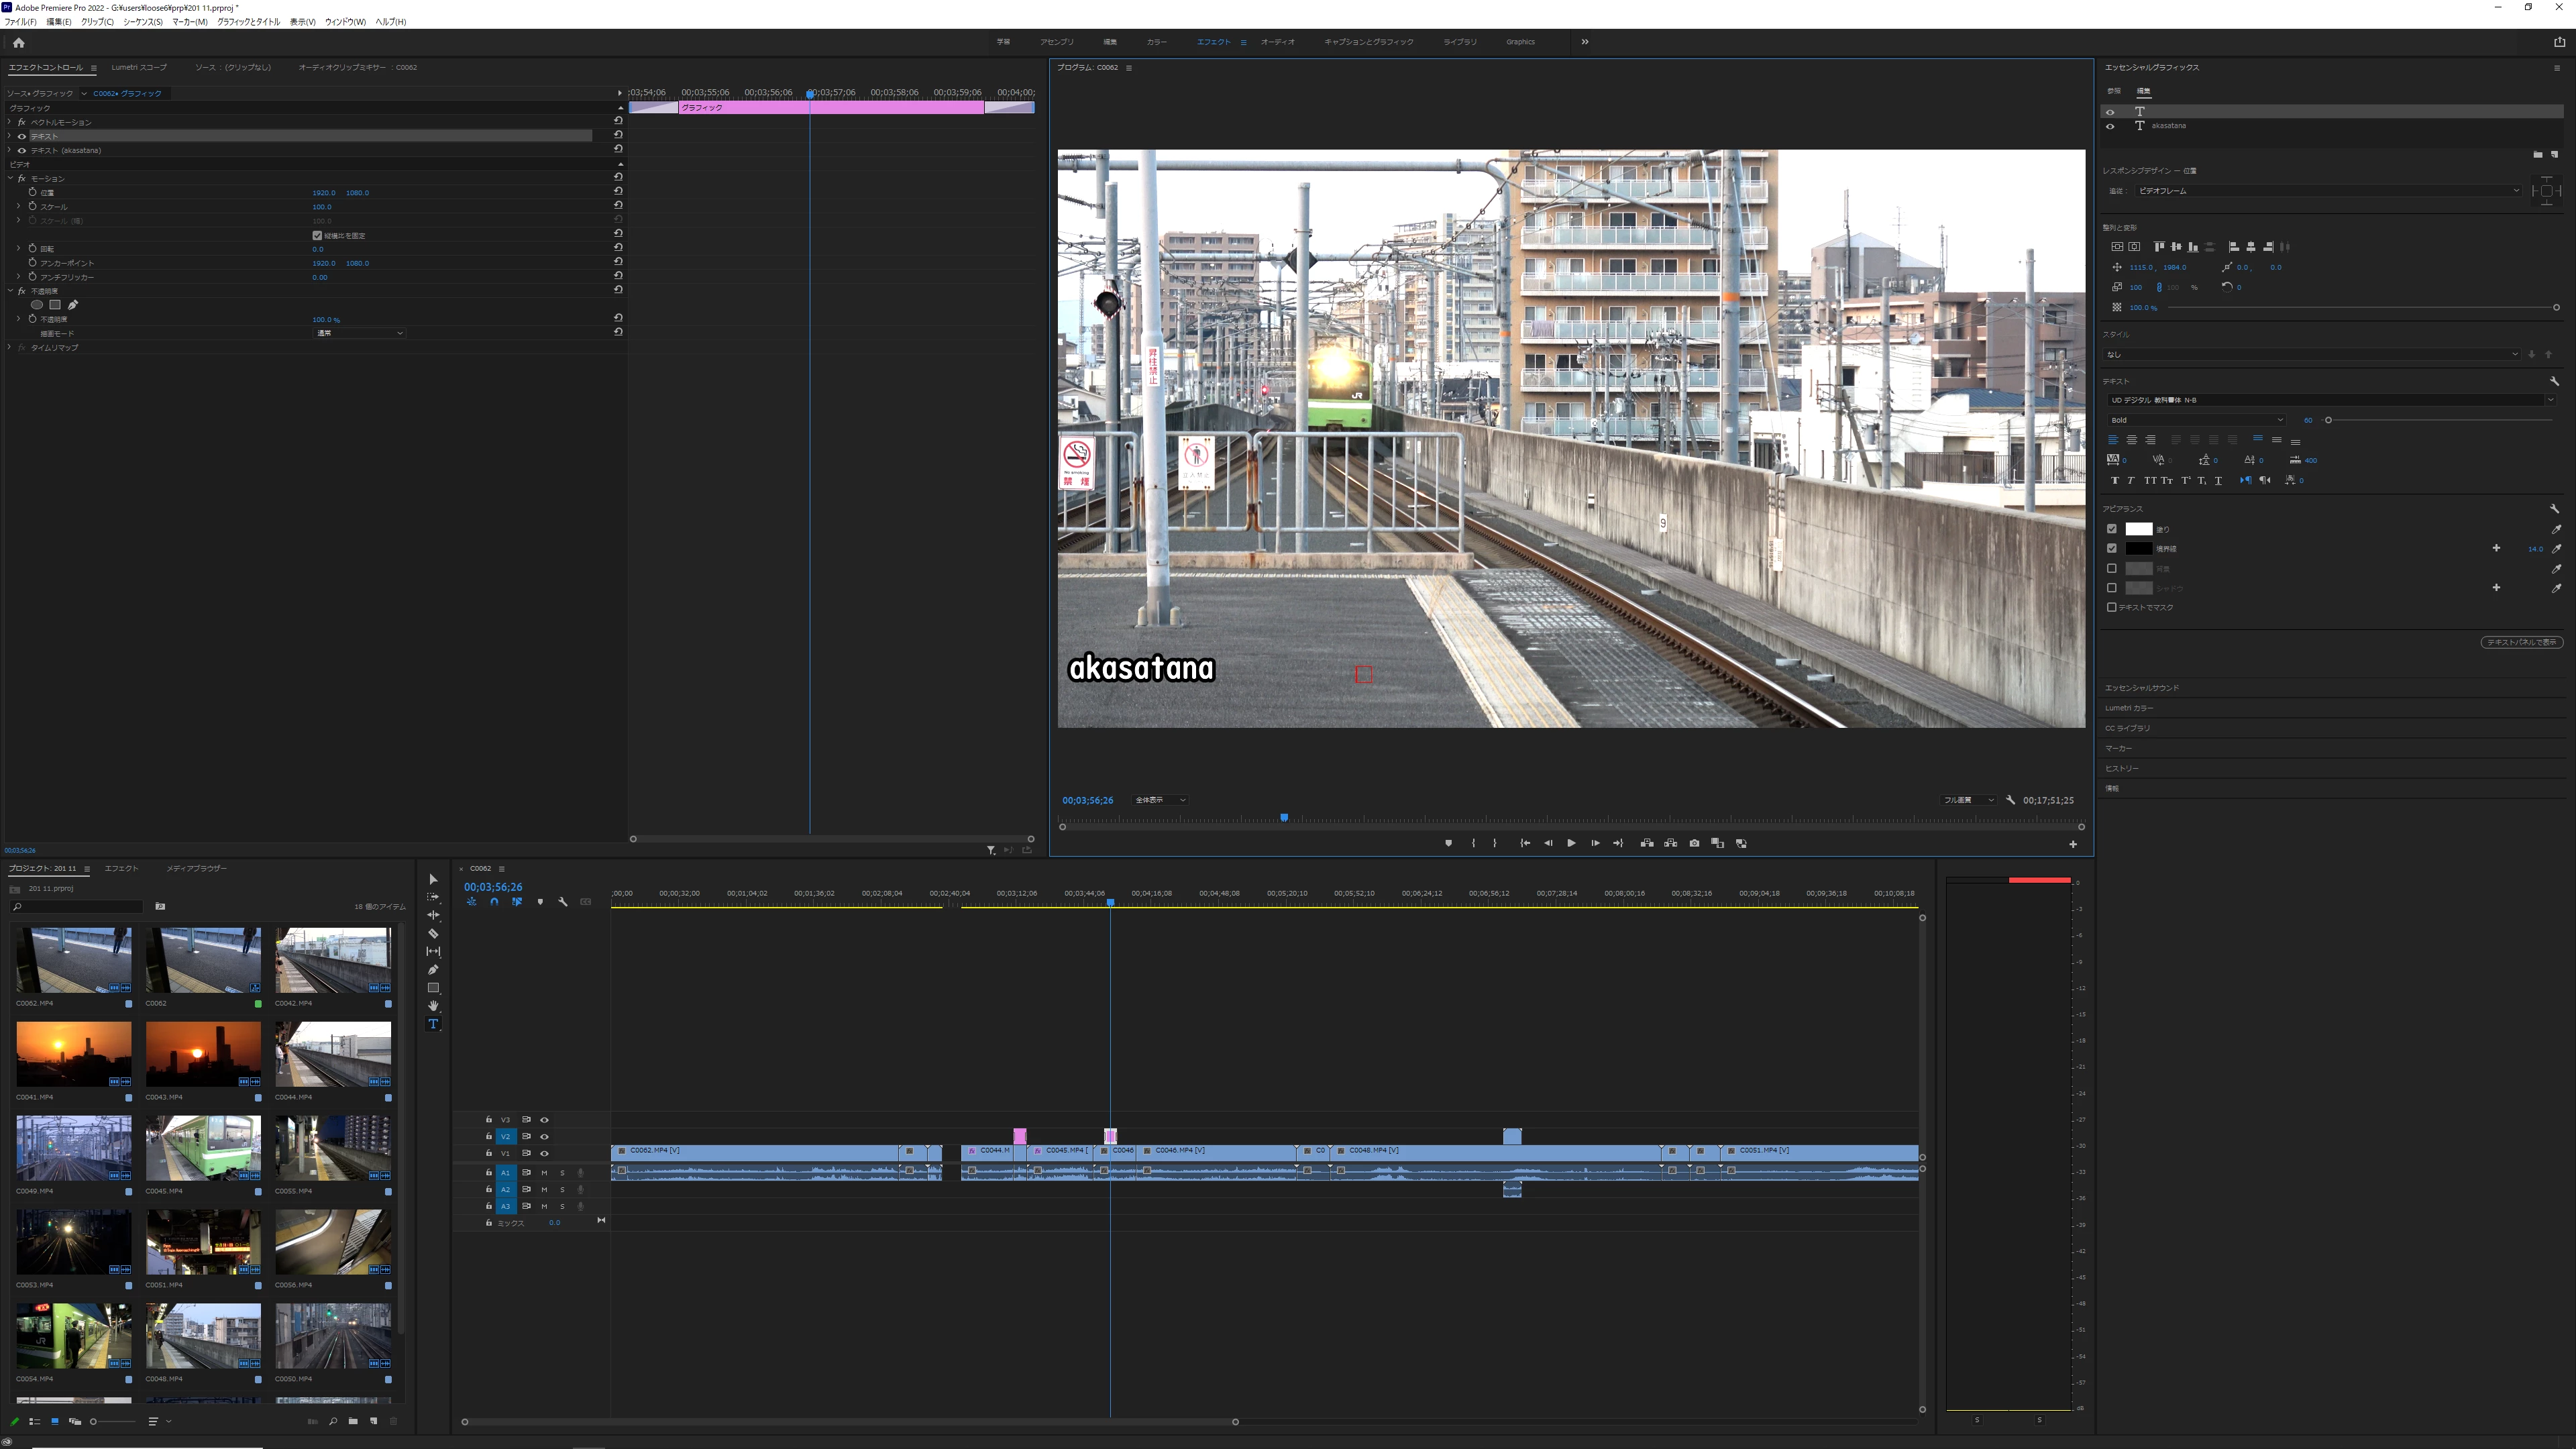This screenshot has width=2576, height=1449.
Task: Expand the モーション effect properties
Action: point(11,178)
